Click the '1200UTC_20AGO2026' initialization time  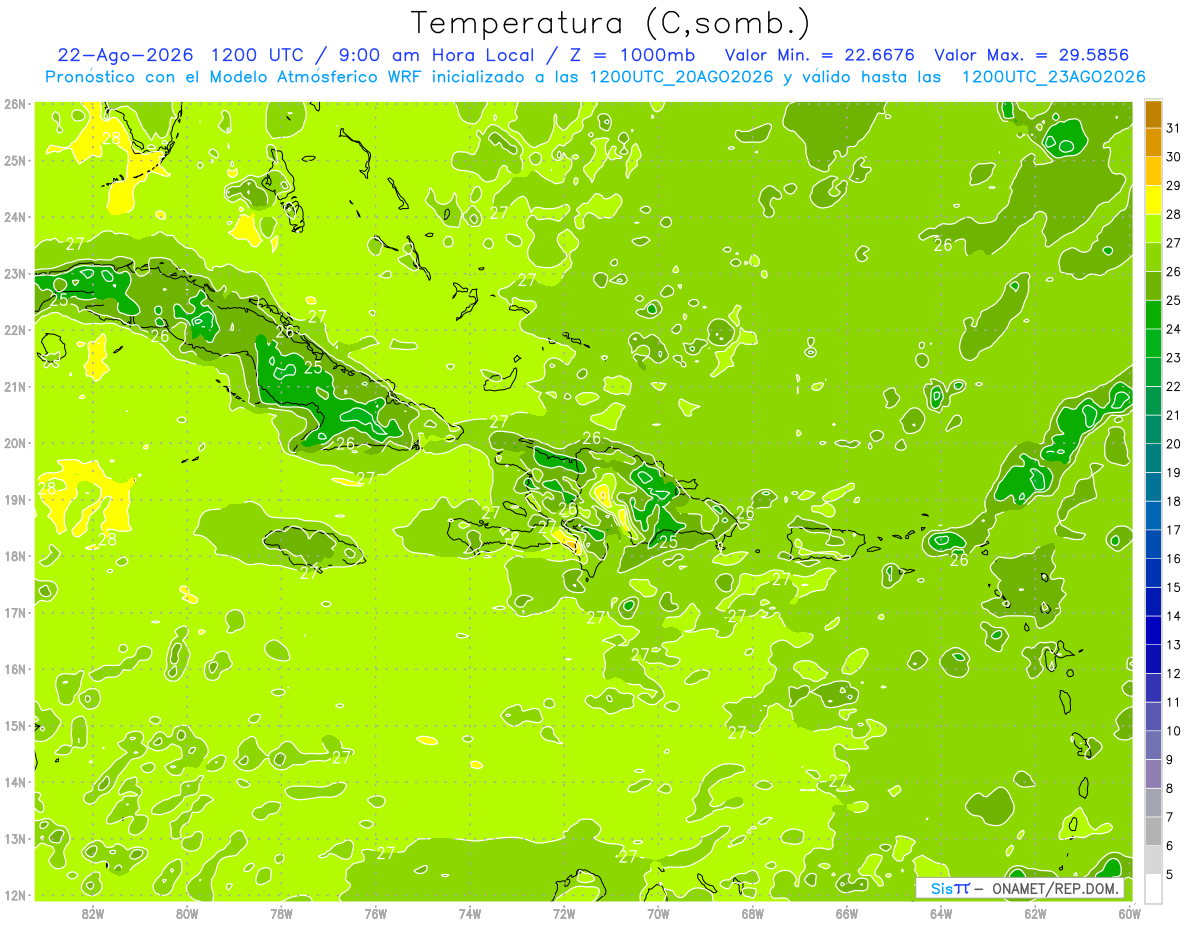[x=681, y=76]
